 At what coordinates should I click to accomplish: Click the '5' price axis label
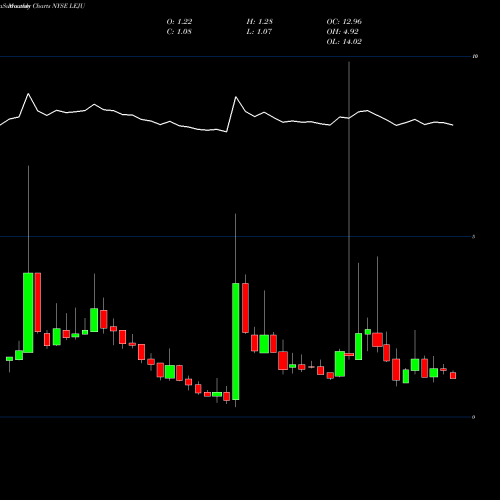pyautogui.click(x=474, y=237)
